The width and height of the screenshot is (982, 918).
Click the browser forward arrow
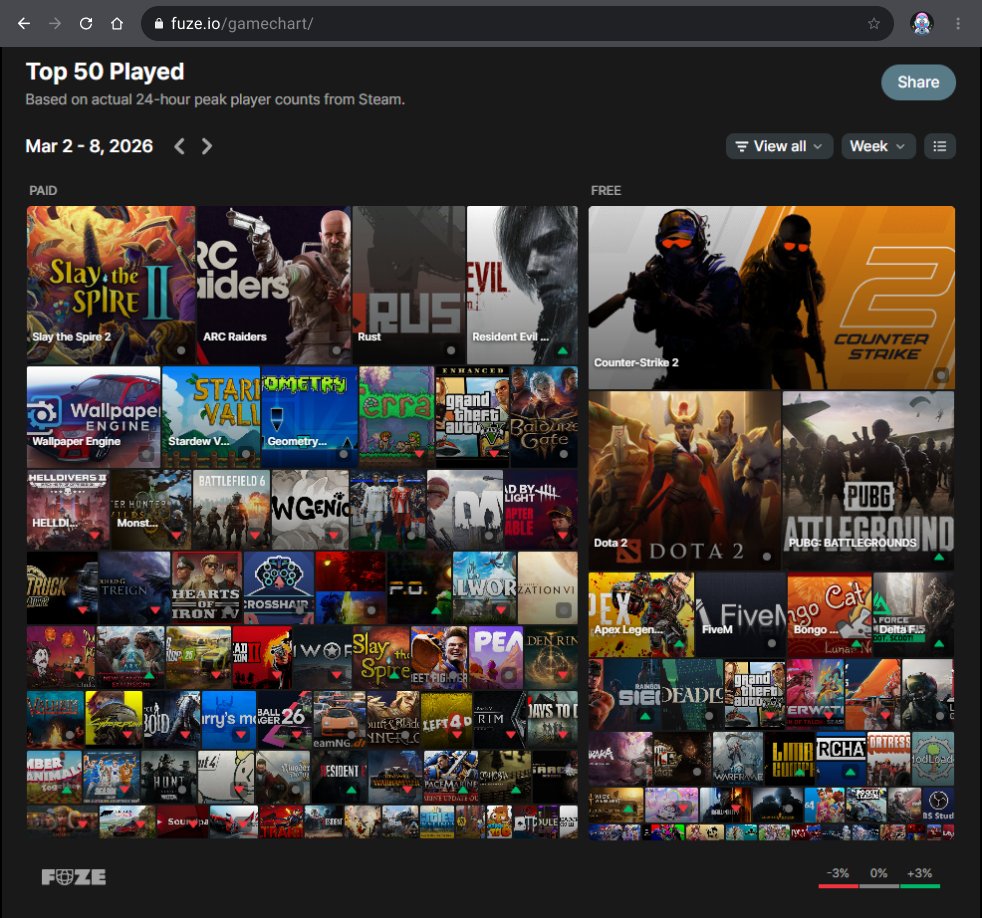(55, 24)
